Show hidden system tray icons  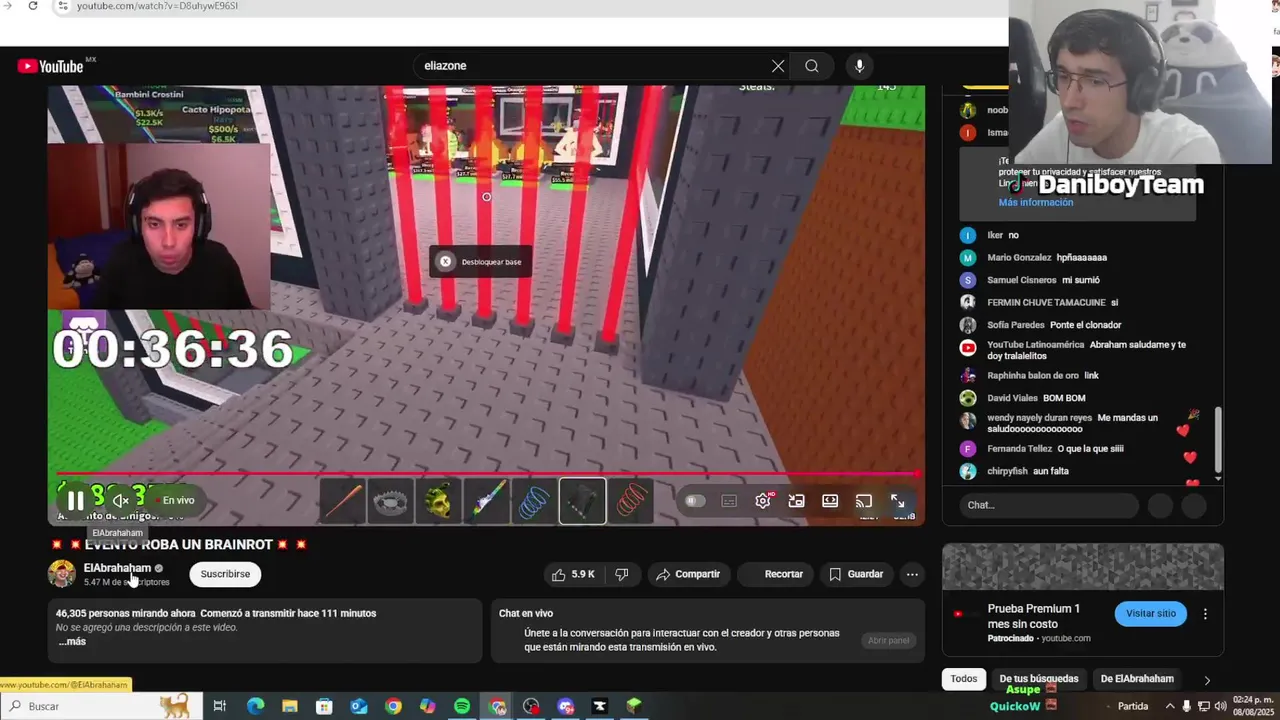coord(1169,706)
